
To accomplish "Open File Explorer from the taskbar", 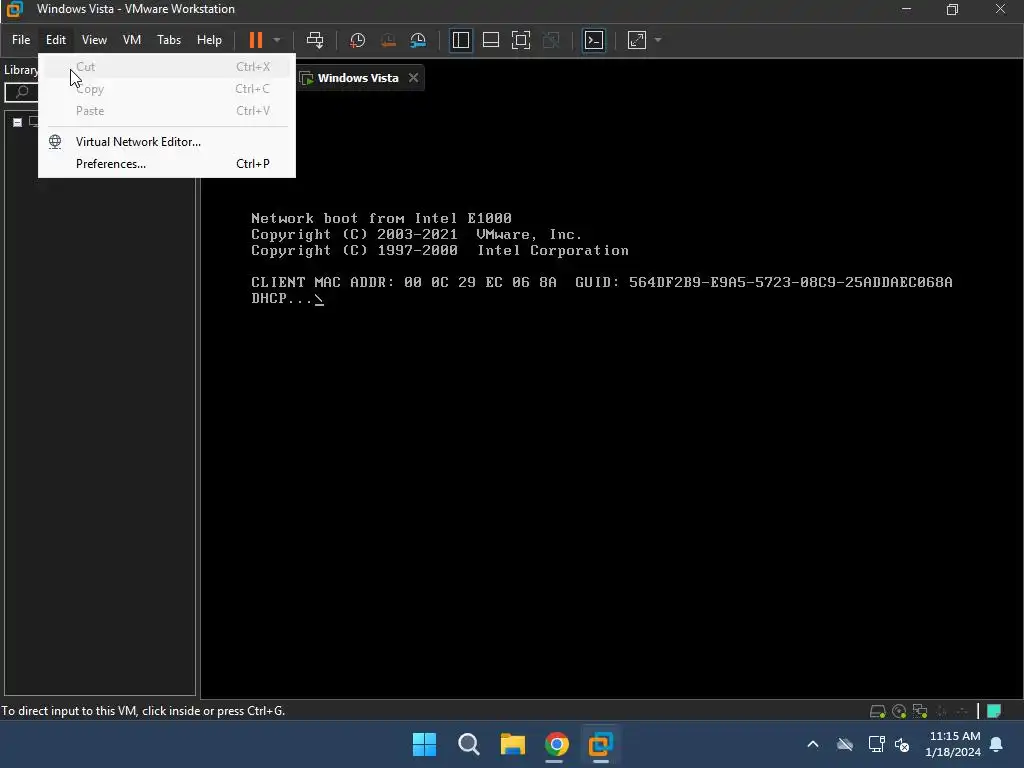I will [x=513, y=744].
